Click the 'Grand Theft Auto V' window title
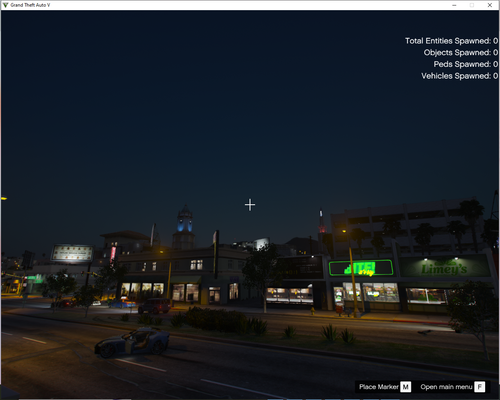This screenshot has height=400, width=500. pos(30,5)
